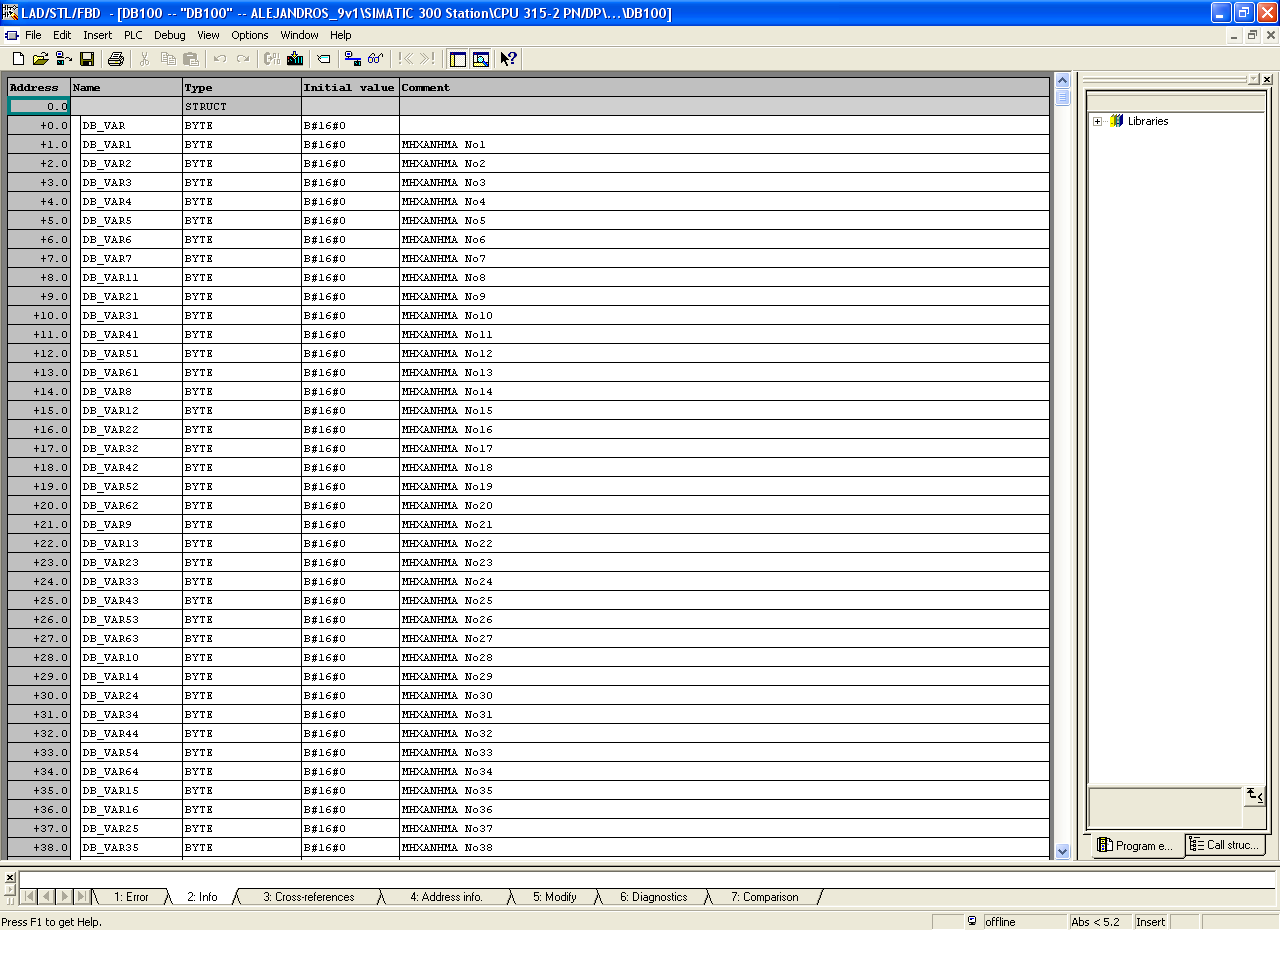
Task: Click the context Help pointer icon
Action: (509, 59)
